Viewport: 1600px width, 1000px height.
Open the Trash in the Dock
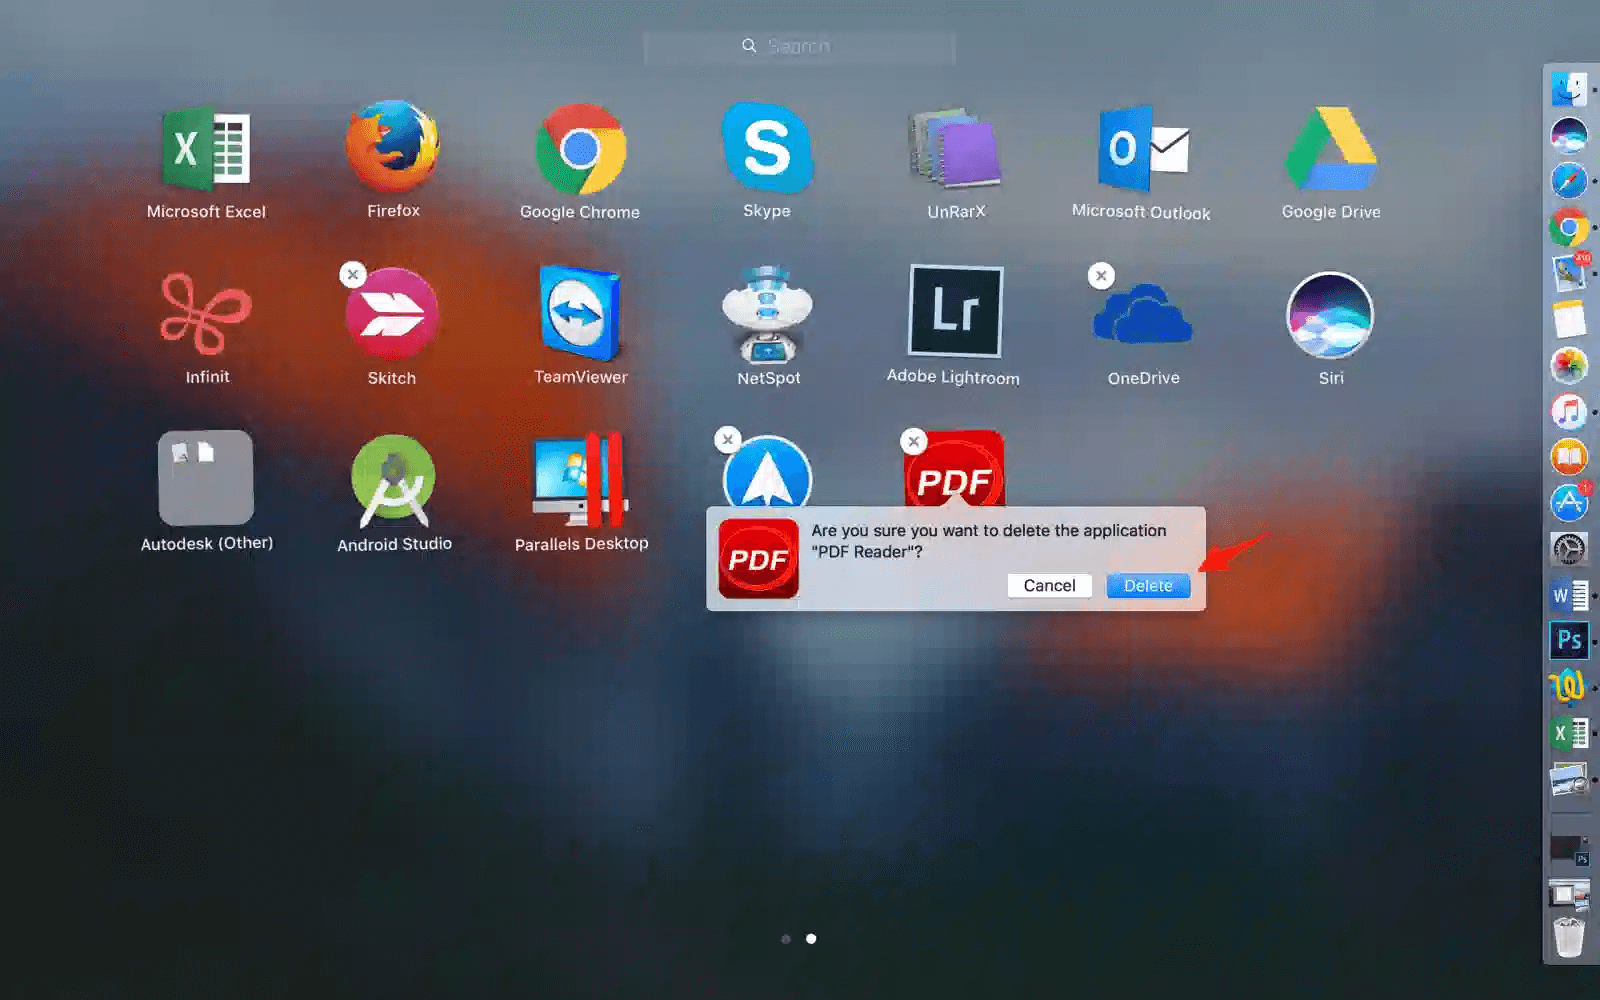(1569, 937)
